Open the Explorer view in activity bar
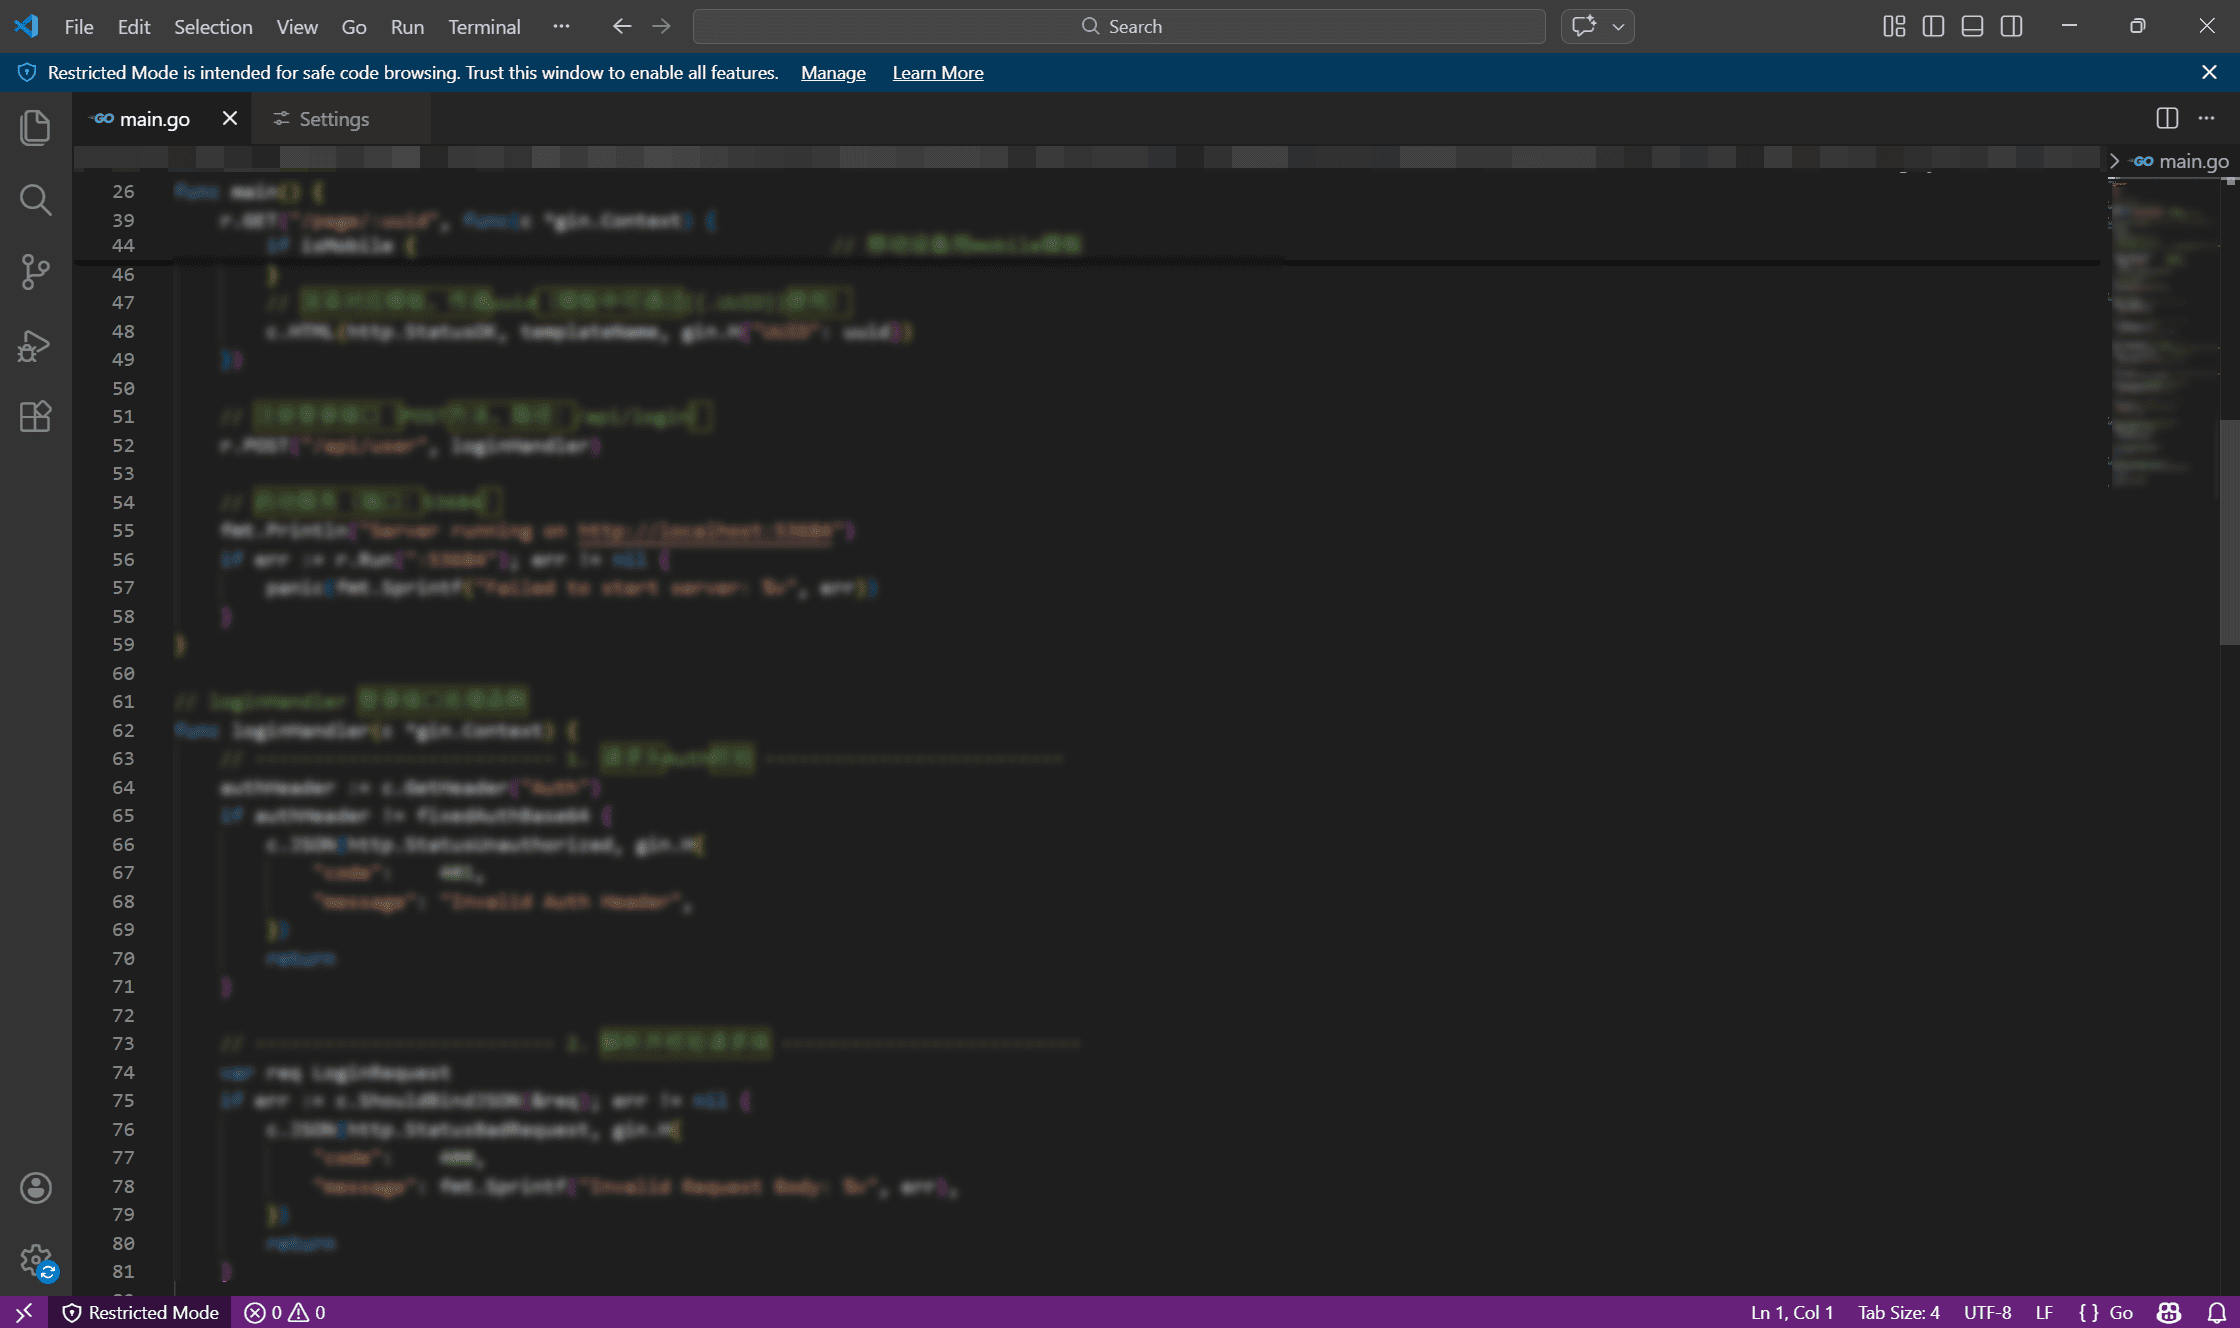The image size is (2240, 1328). coord(35,127)
